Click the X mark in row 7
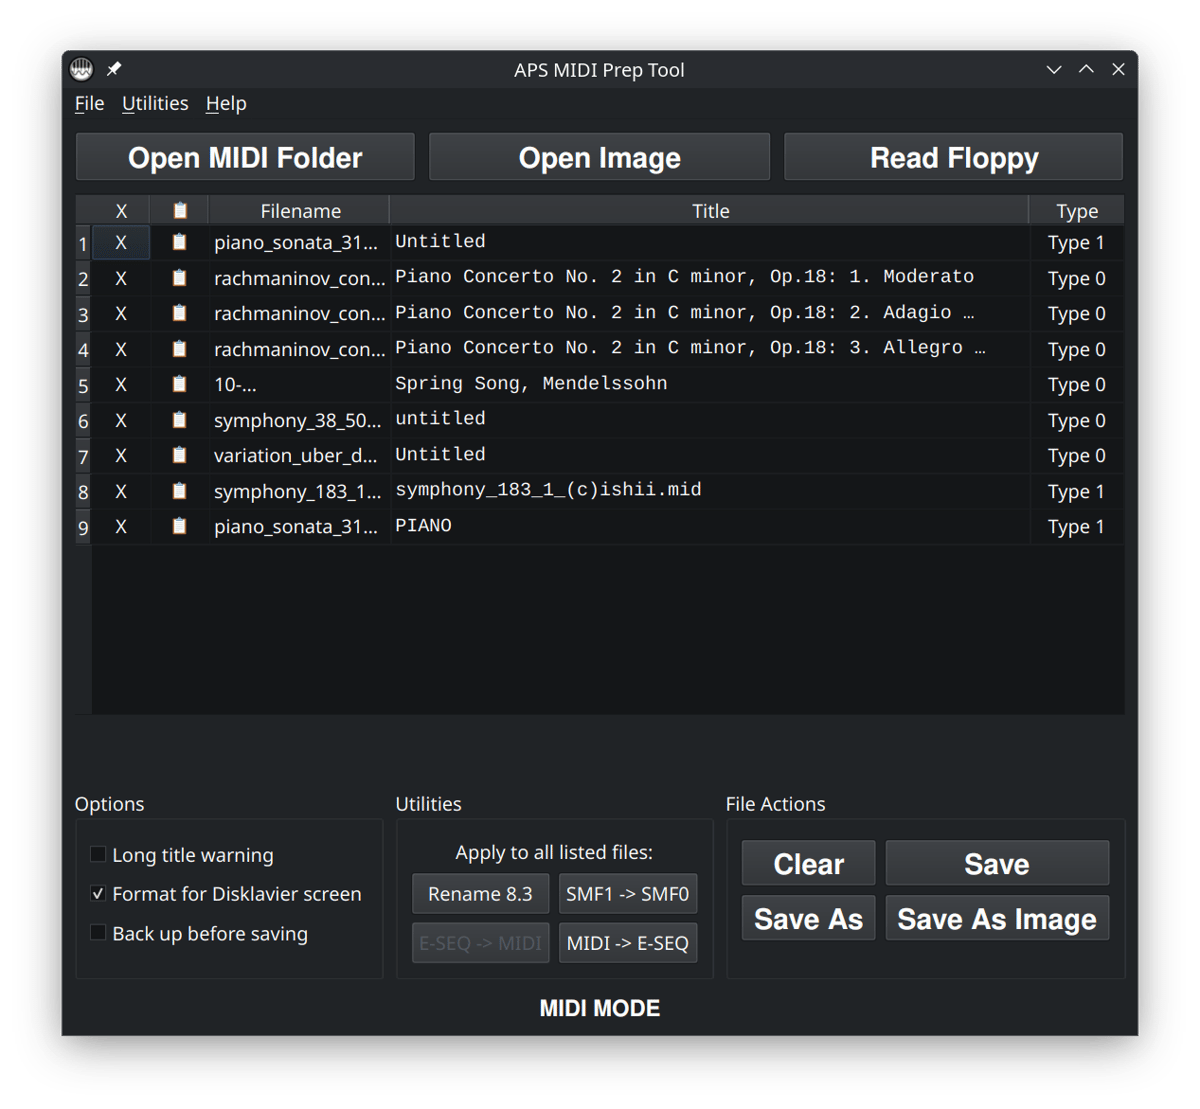 tap(121, 455)
